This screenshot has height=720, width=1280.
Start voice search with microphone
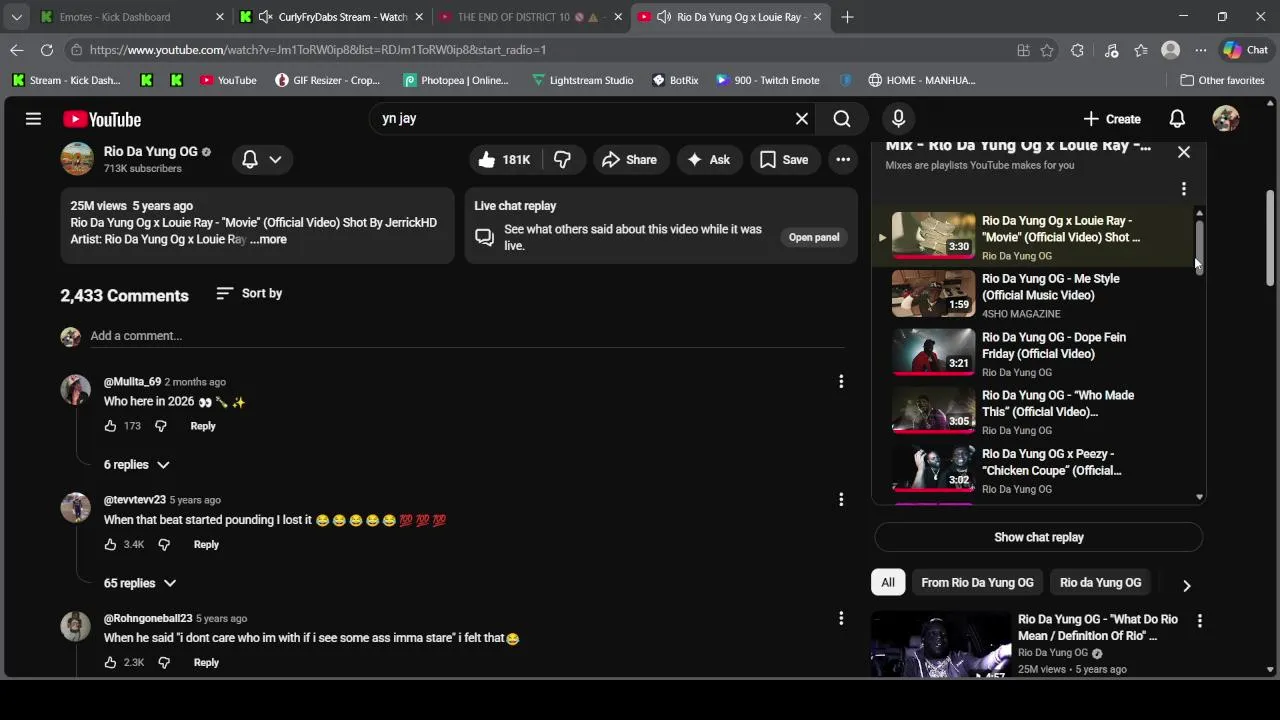point(898,119)
